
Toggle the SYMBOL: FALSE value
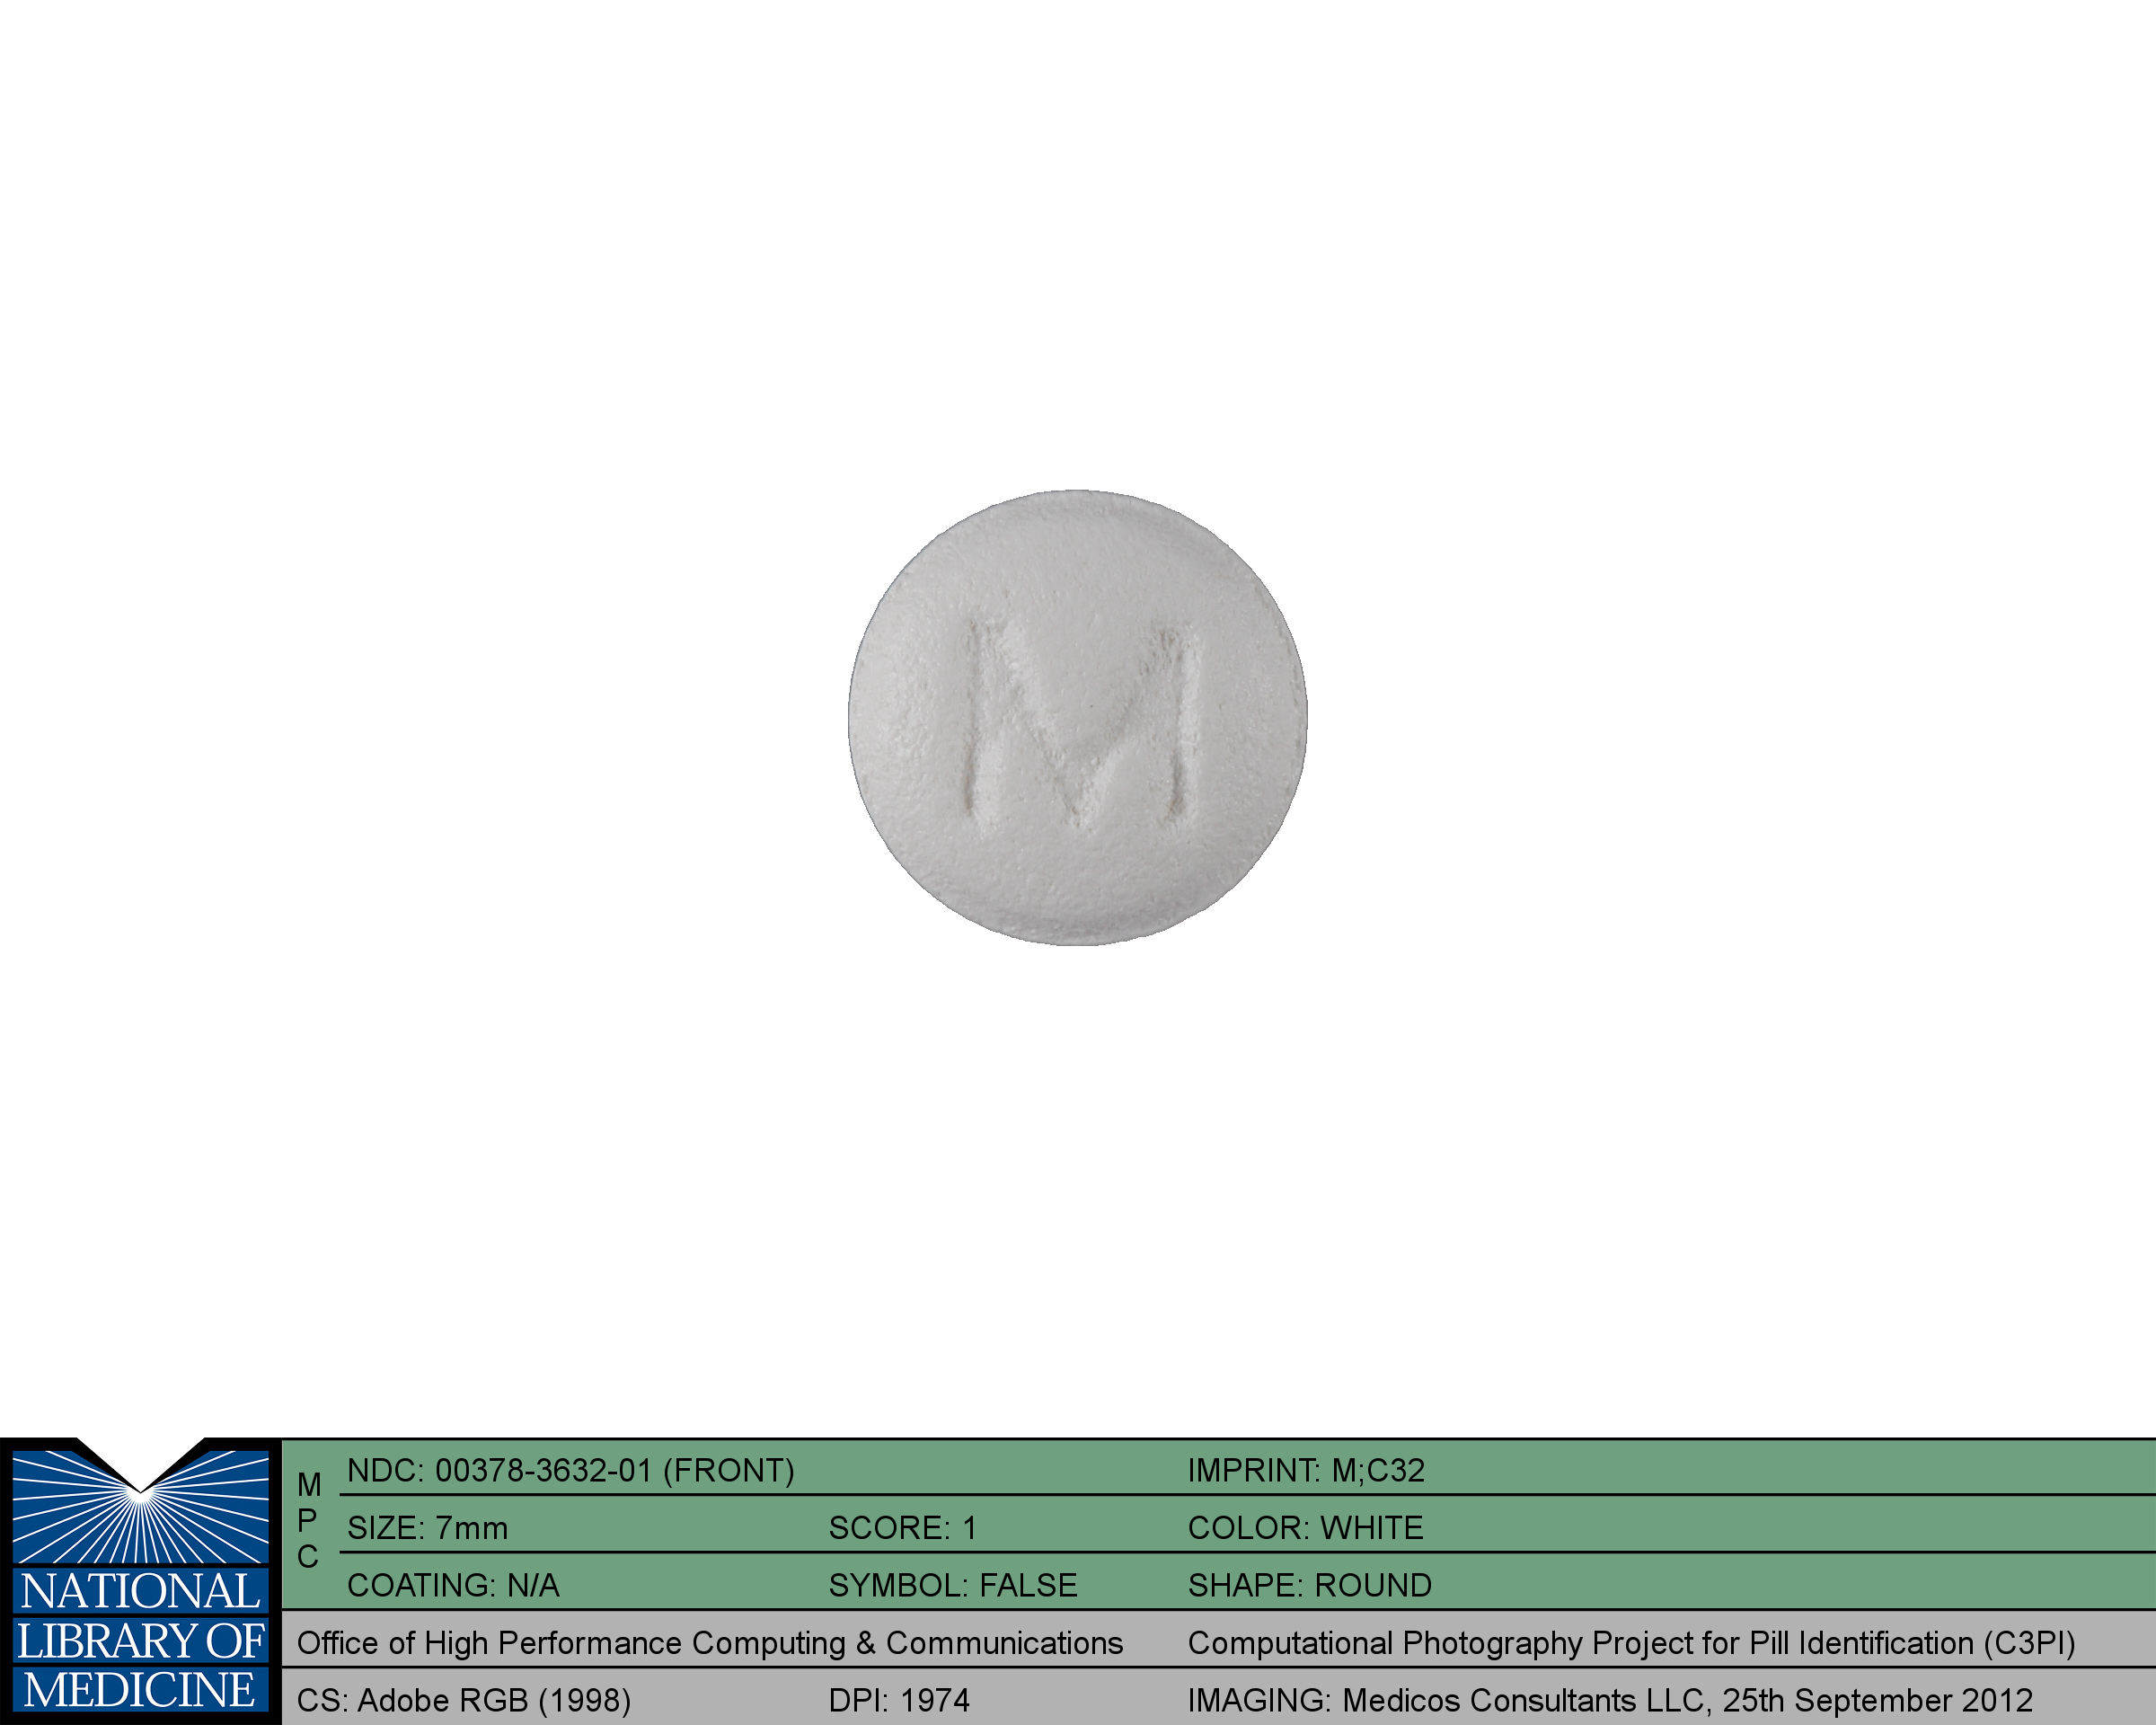(x=953, y=1585)
